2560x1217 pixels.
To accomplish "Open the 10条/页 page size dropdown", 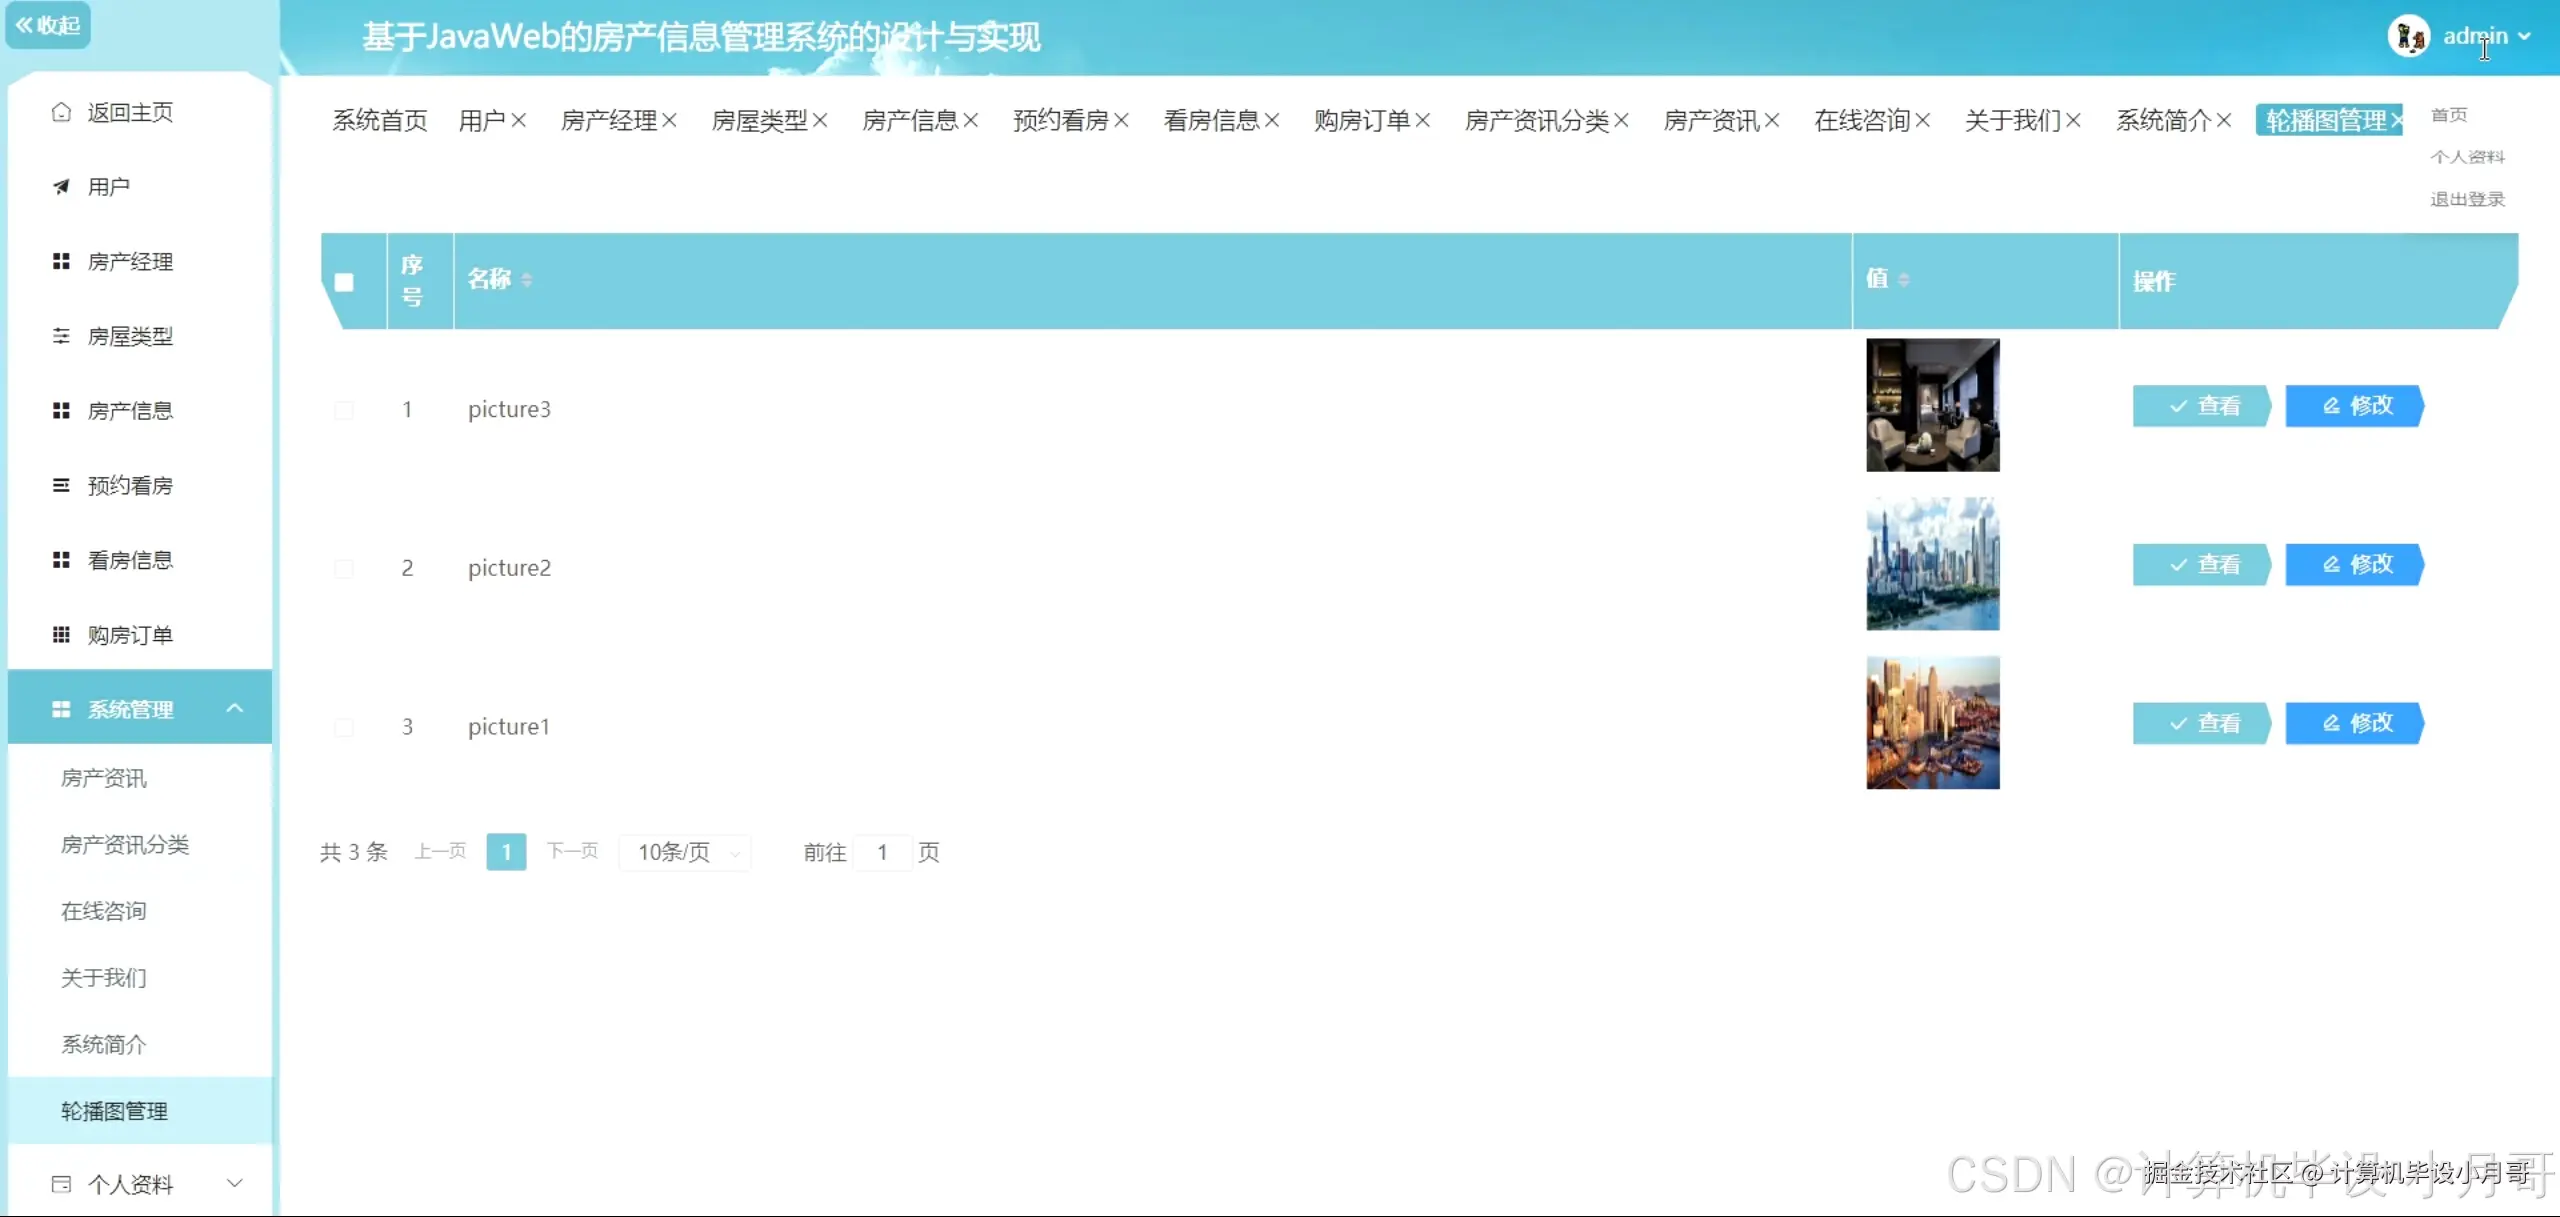I will 686,852.
